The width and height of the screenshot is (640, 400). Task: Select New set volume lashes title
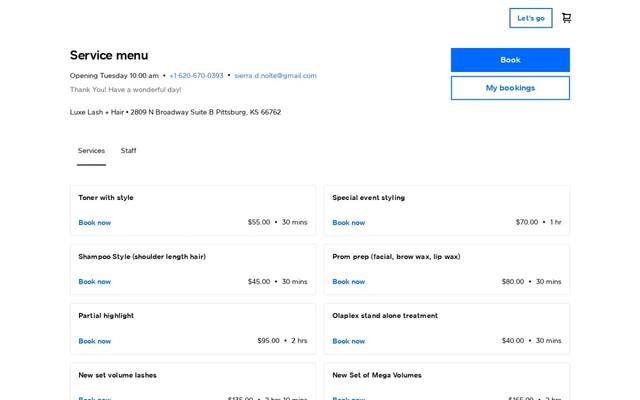pyautogui.click(x=118, y=375)
